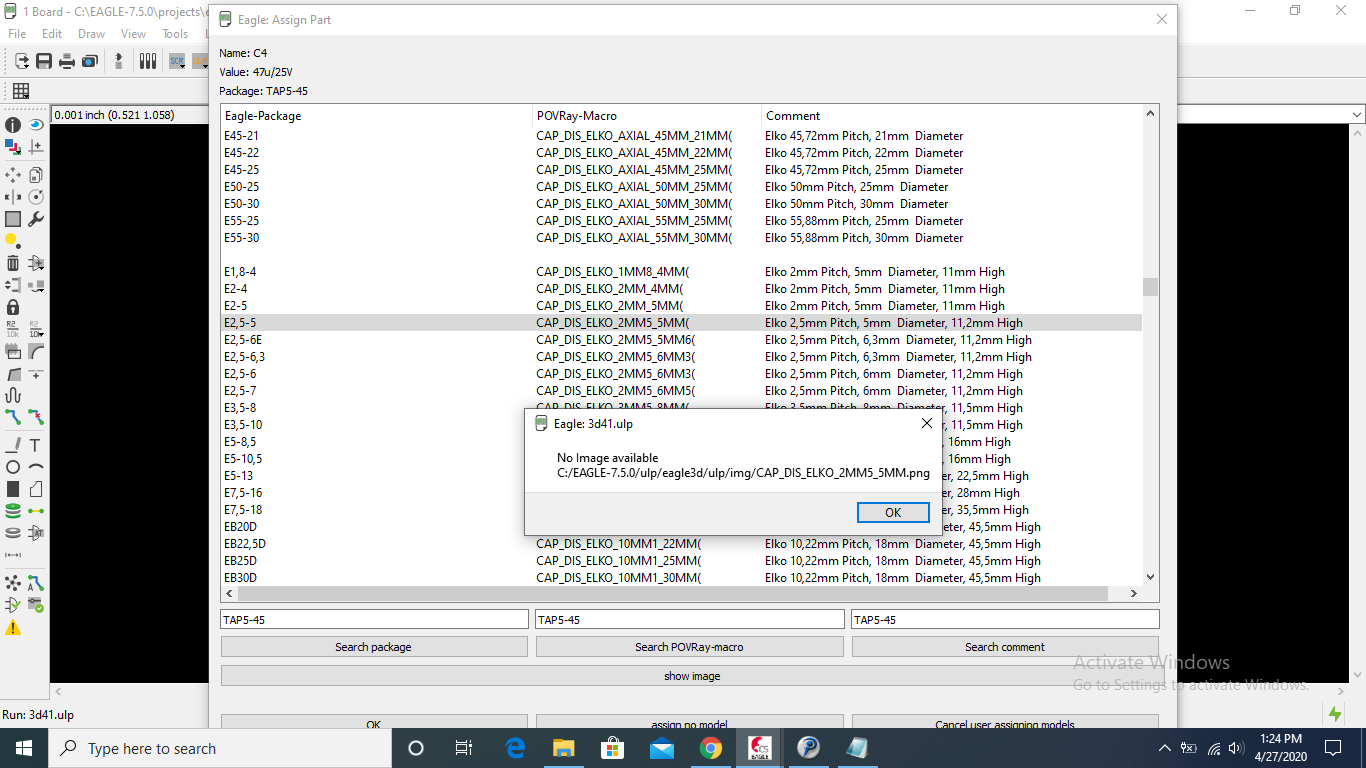
Task: Click the package list's vertical scrollbar down arrow
Action: click(x=1150, y=577)
